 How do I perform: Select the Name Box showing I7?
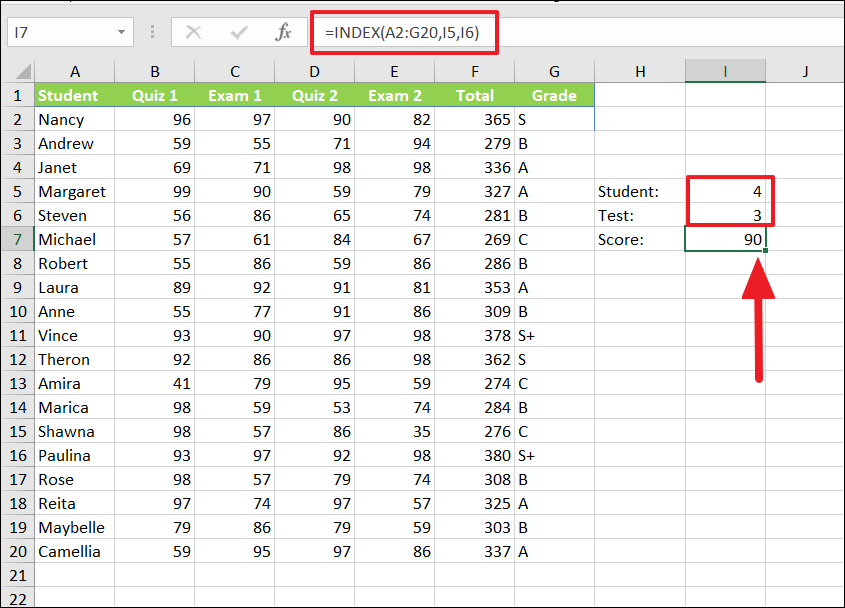point(62,31)
